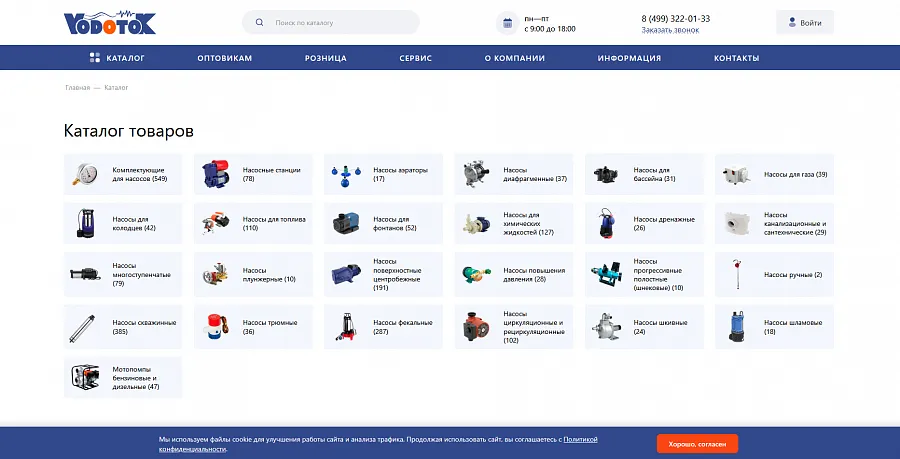The width and height of the screenshot is (900, 459).
Task: Open the Розница menu item
Action: [x=325, y=58]
